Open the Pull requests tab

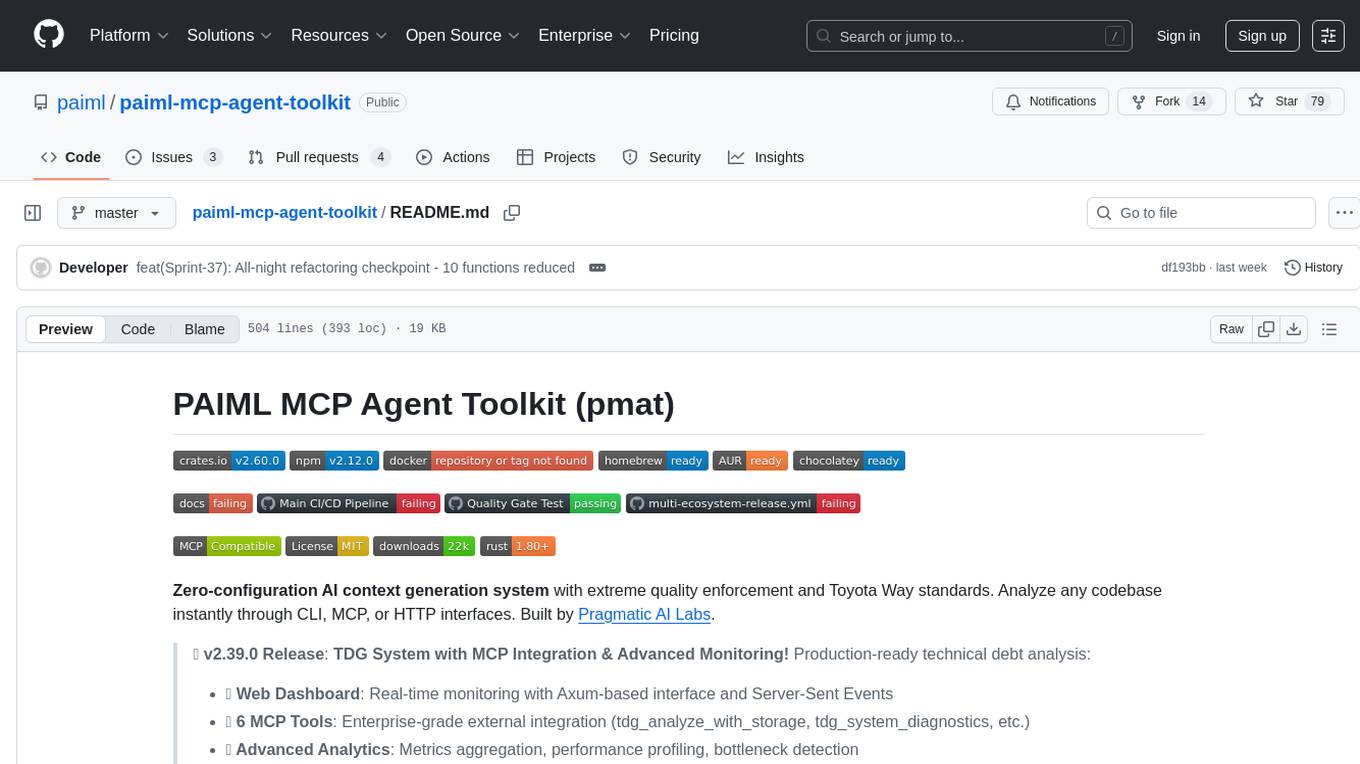318,157
